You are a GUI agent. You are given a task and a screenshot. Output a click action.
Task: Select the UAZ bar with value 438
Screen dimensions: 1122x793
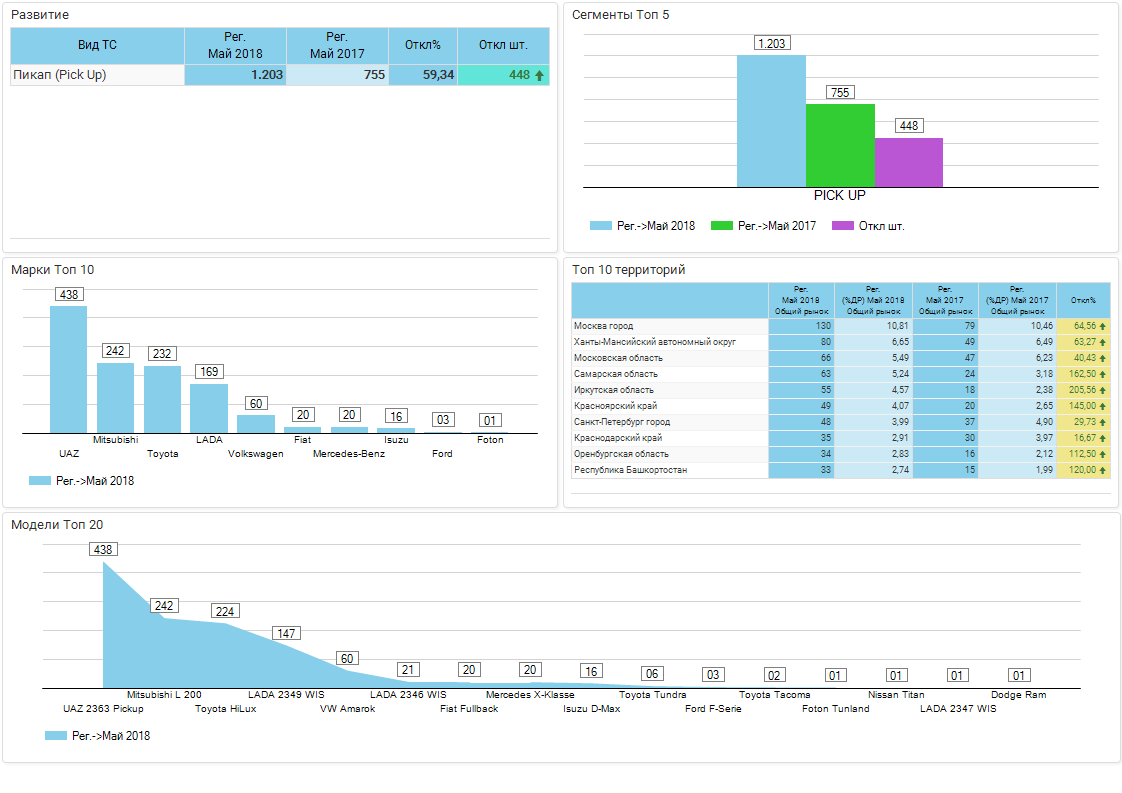pos(68,368)
